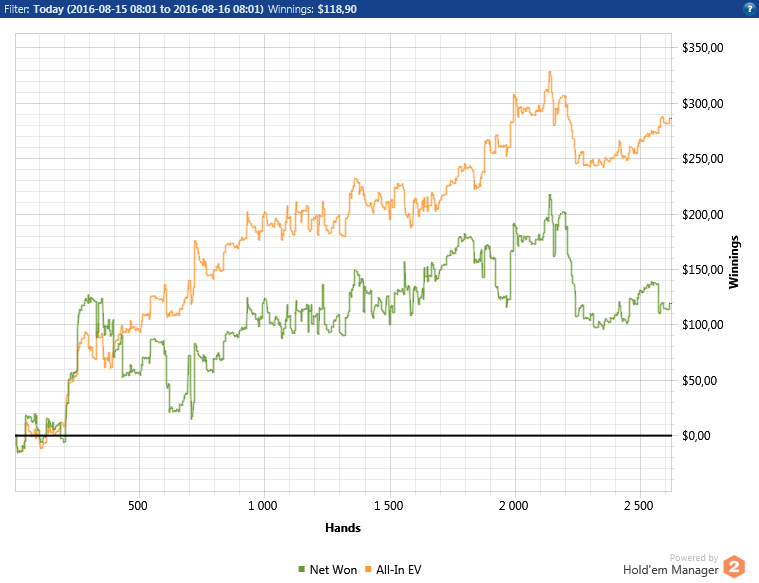The image size is (759, 583).
Task: Click the 2 000 hands axis label
Action: click(514, 506)
